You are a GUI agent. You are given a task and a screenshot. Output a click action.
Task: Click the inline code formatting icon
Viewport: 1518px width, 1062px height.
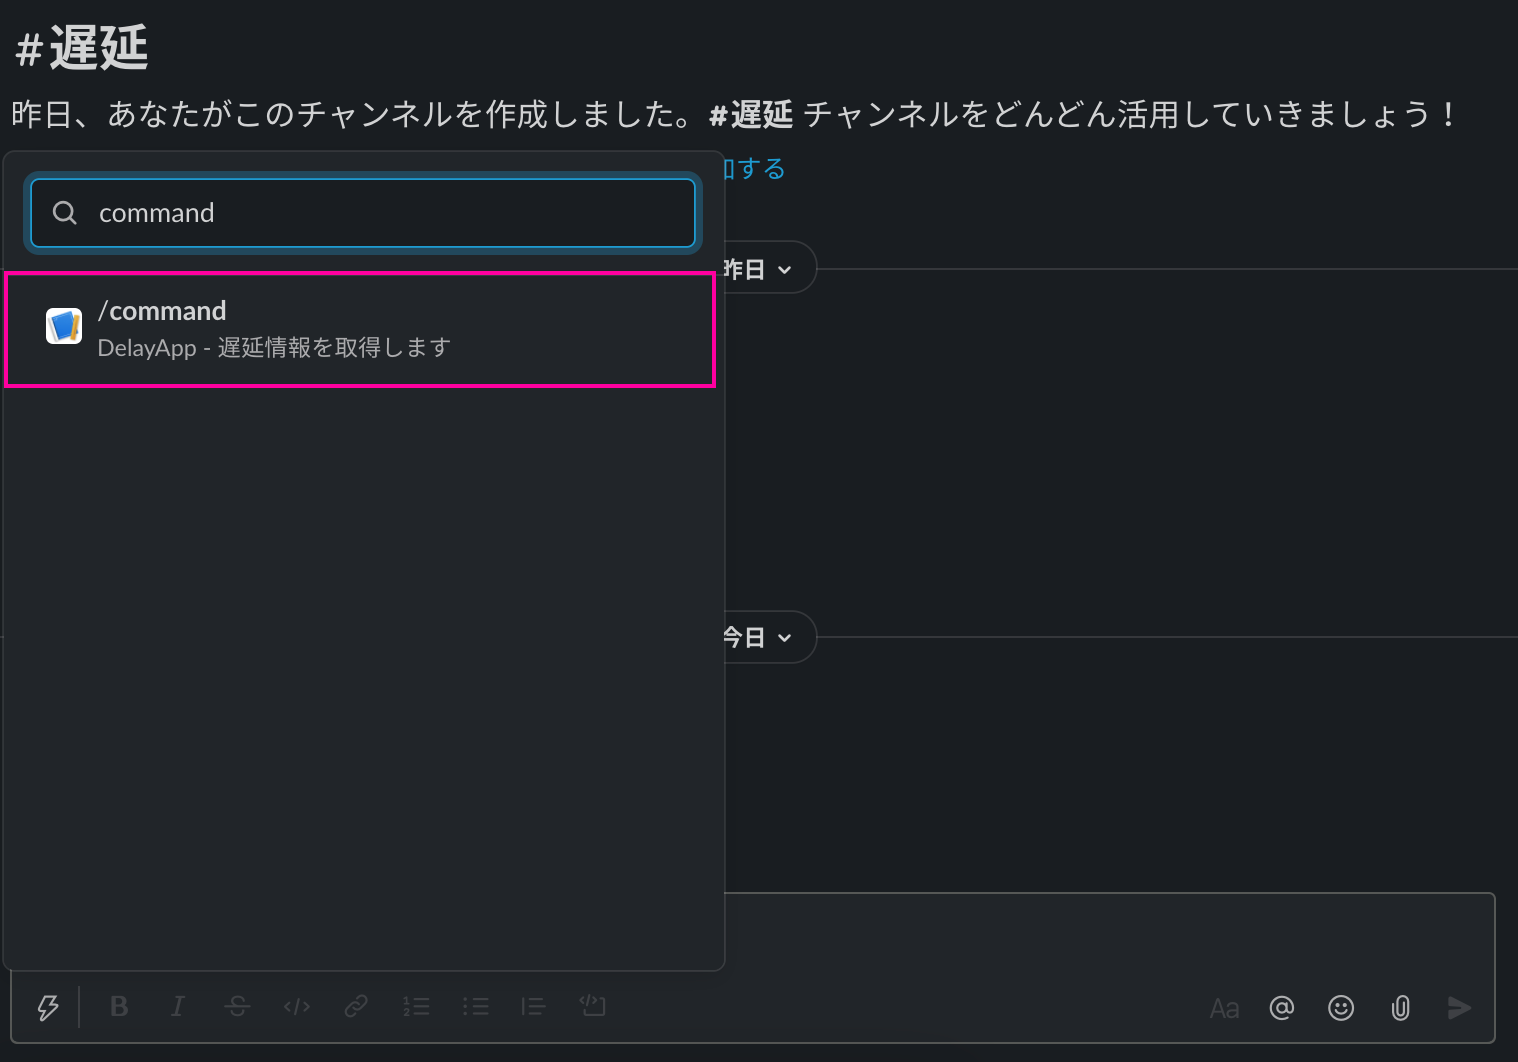296,1007
